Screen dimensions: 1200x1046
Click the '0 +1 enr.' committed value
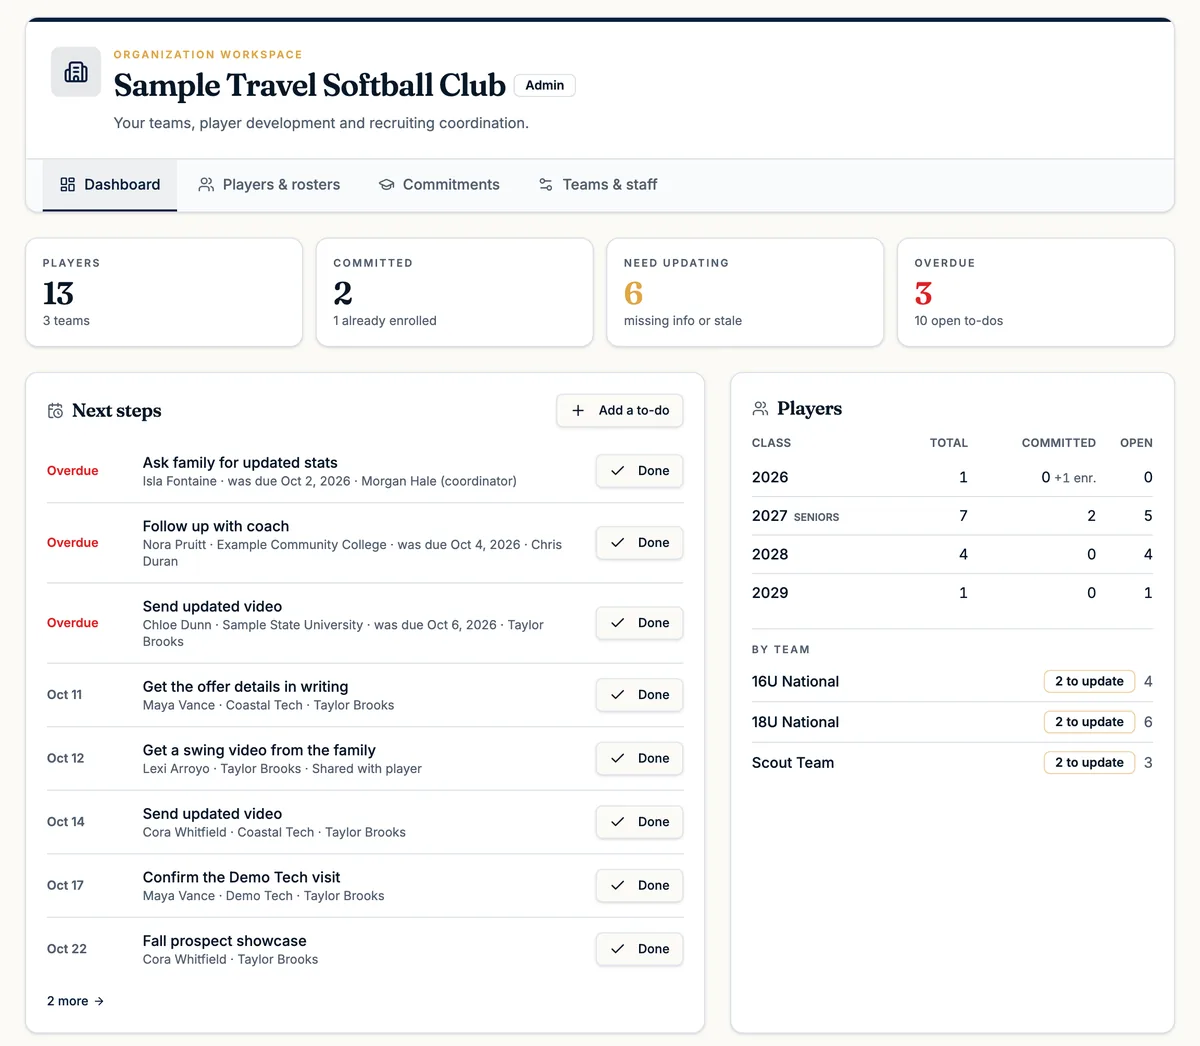click(x=1068, y=478)
